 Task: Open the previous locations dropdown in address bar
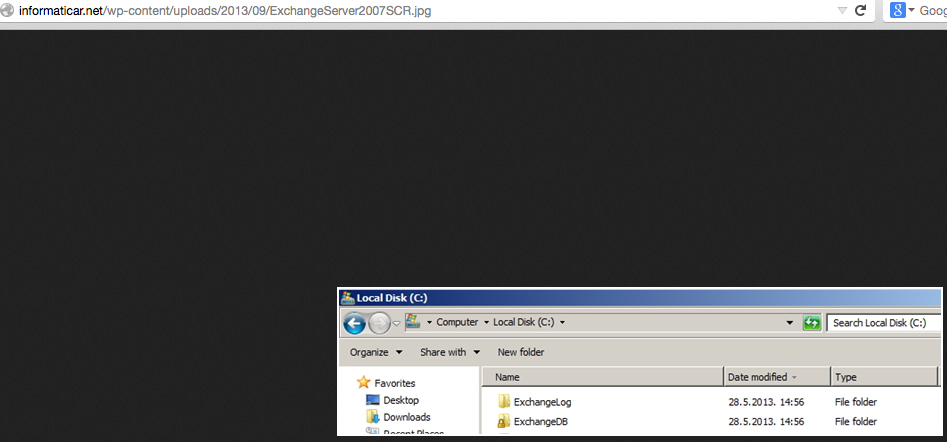[x=789, y=323]
